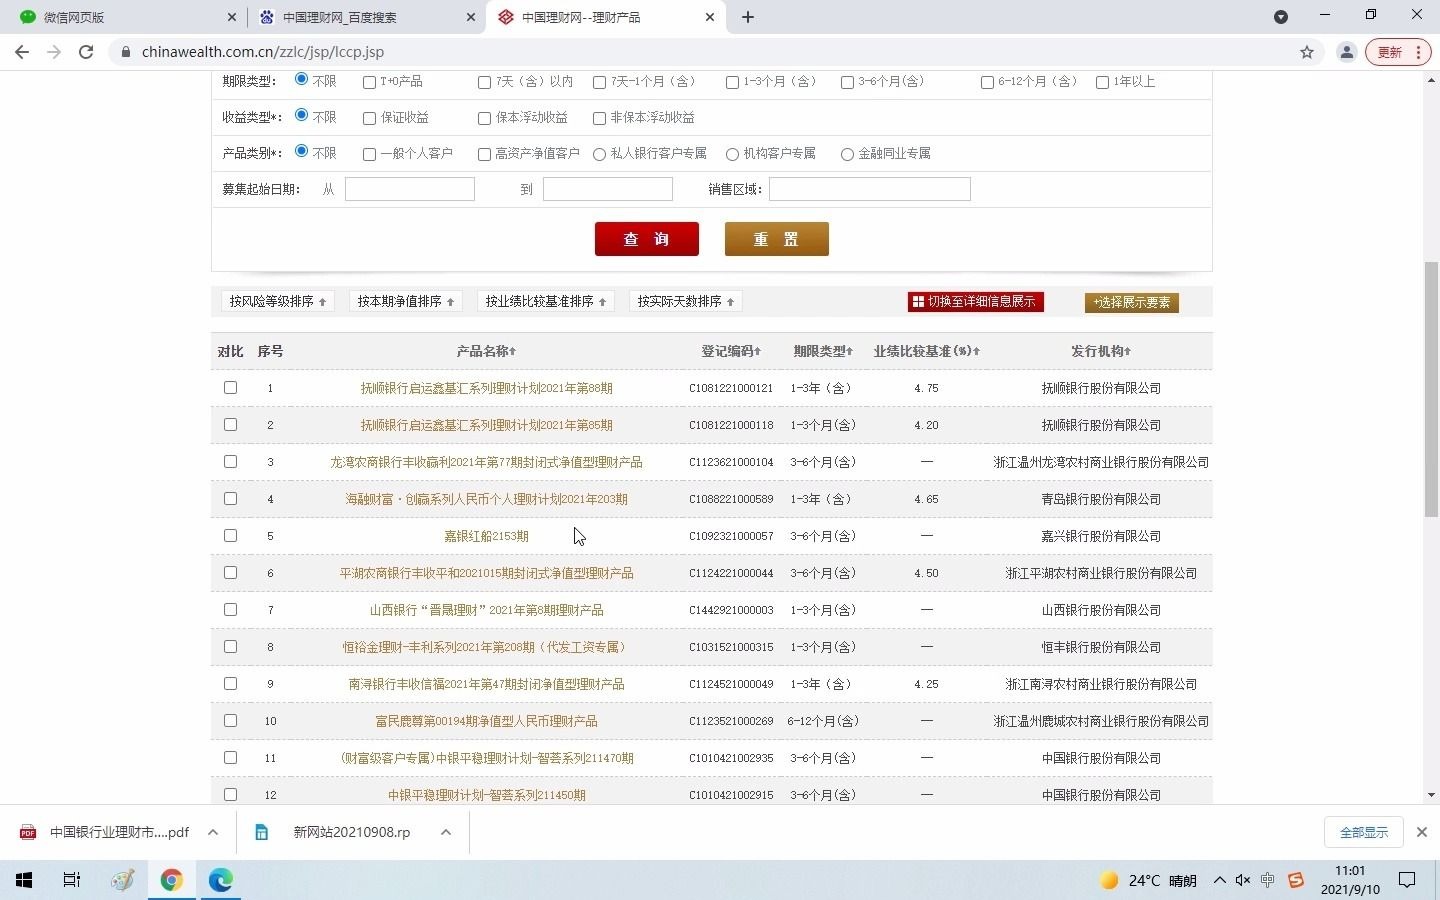The width and height of the screenshot is (1440, 900).
Task: Click the site lock icon in address bar
Action: coord(125,52)
